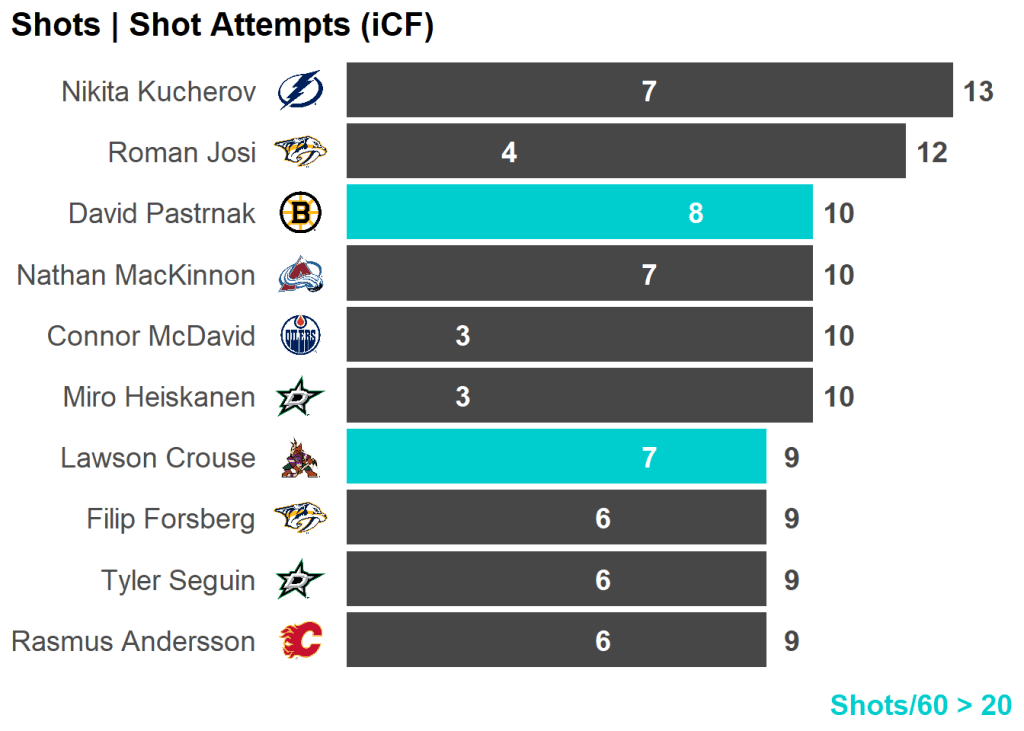
Task: Click the Arizona Coyotes logo
Action: [300, 458]
